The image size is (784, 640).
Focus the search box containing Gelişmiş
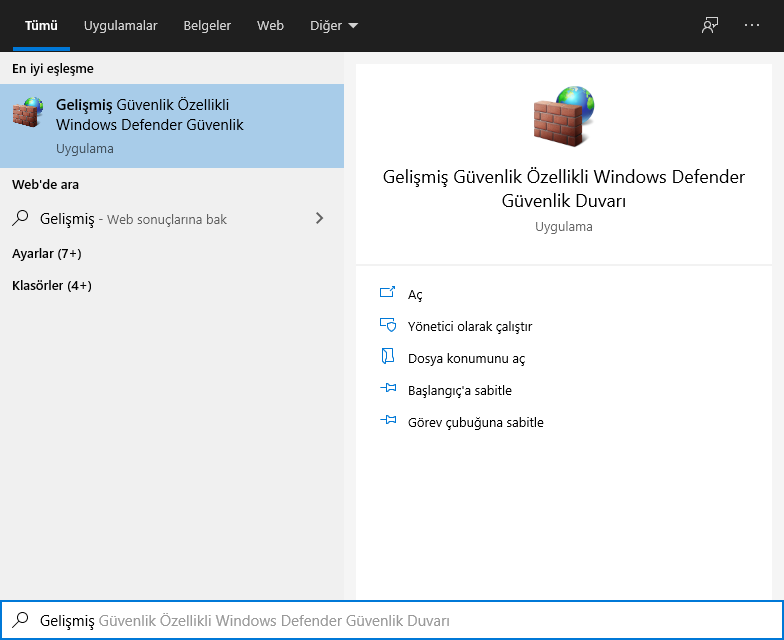[392, 620]
